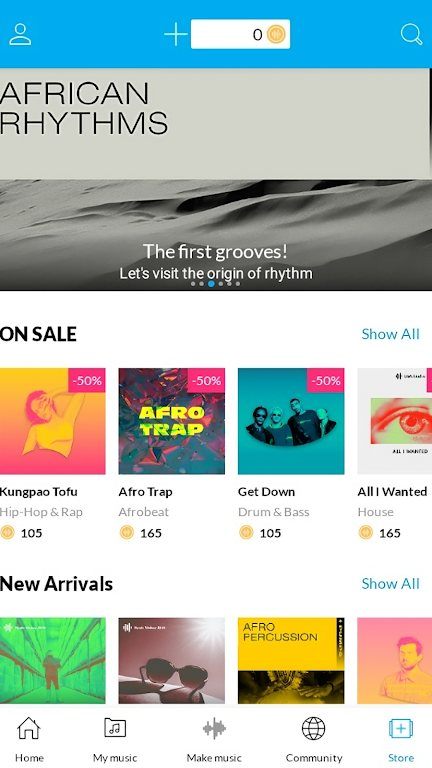Open Make music waveform icon
Image resolution: width=432 pixels, height=768 pixels.
coord(214,728)
